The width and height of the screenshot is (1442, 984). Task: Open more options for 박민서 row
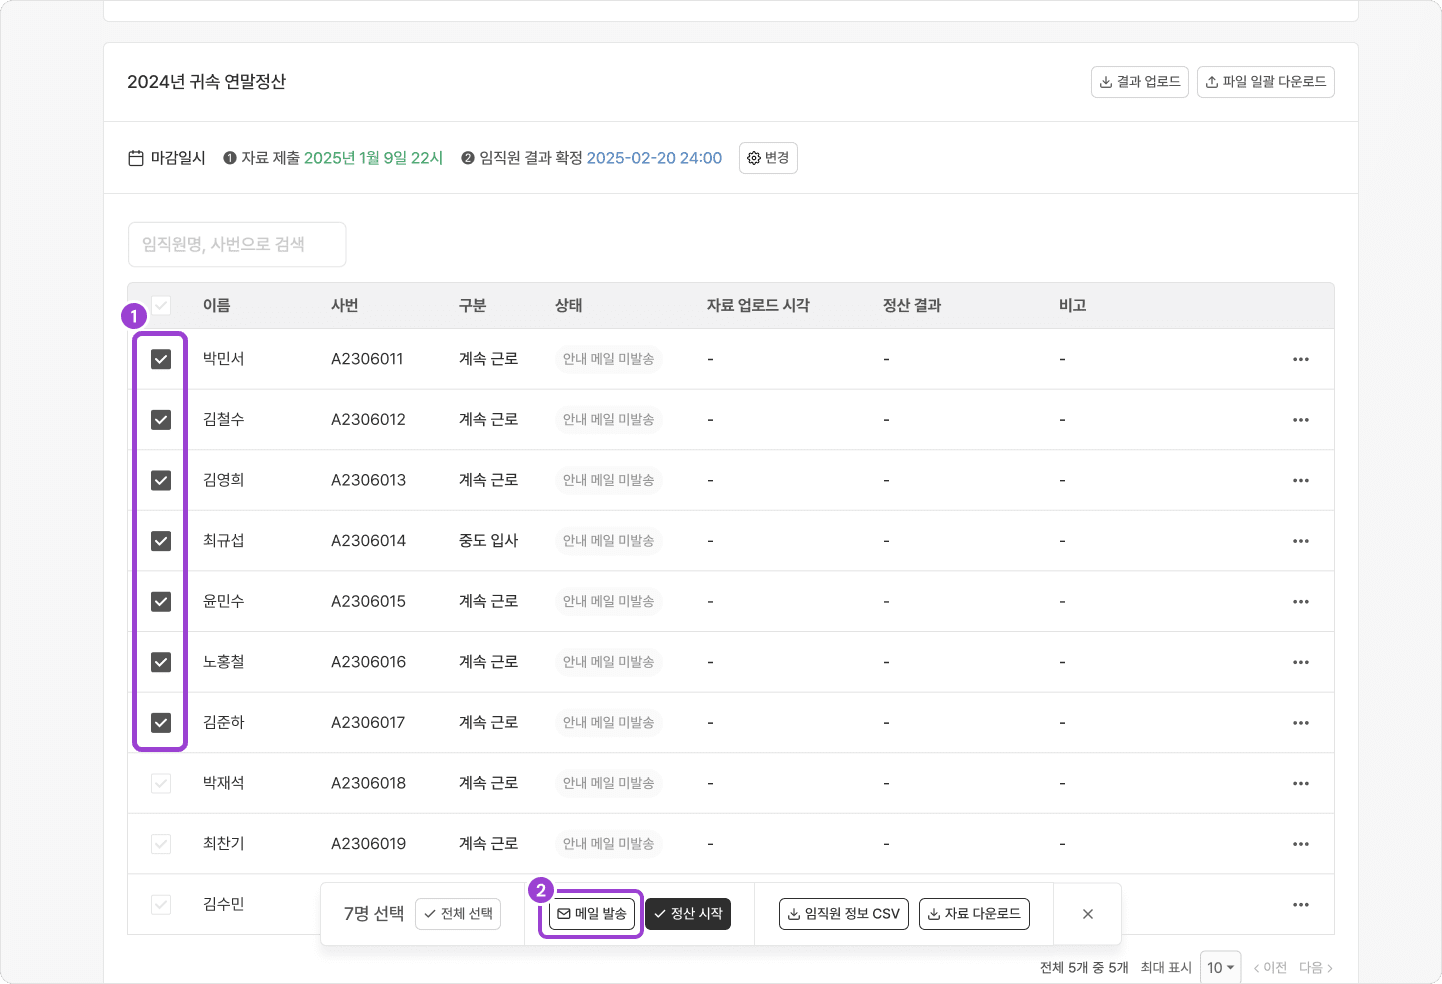tap(1300, 359)
